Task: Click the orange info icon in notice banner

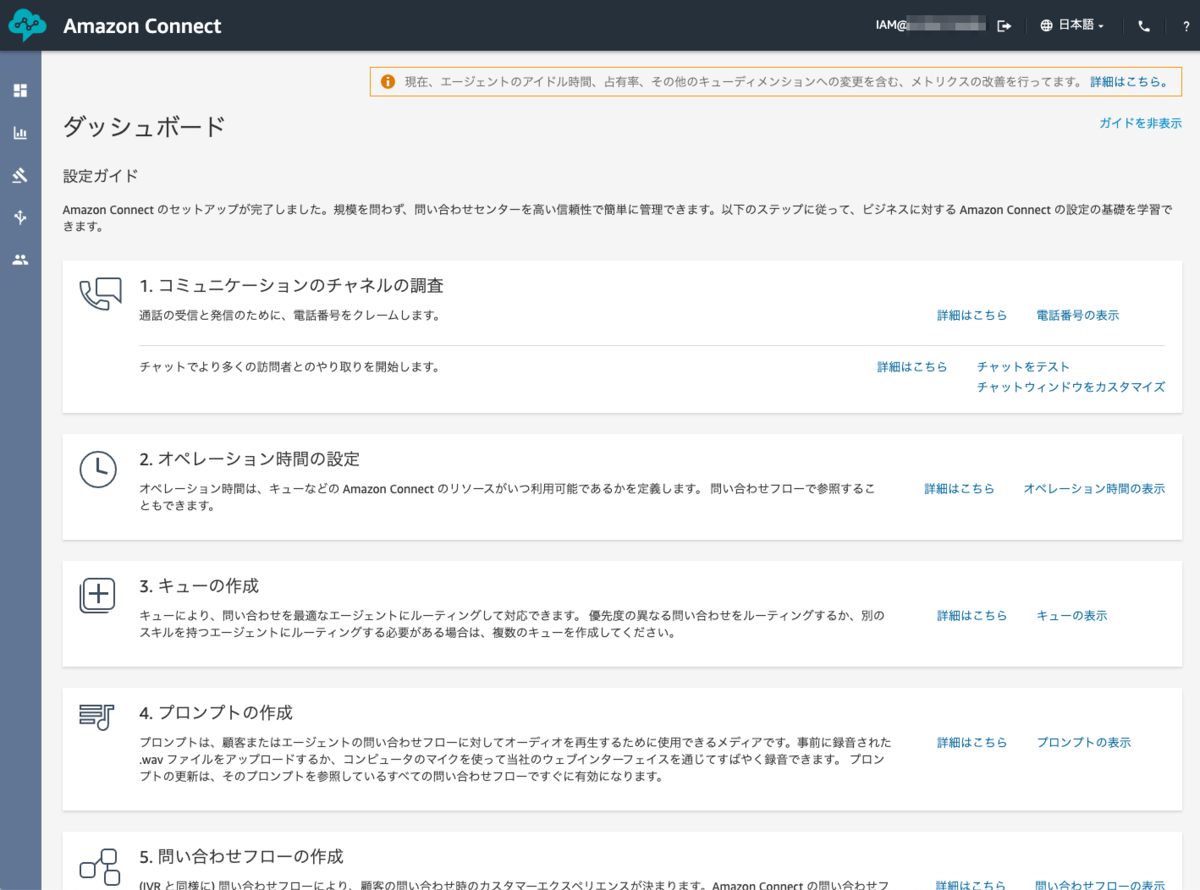Action: (387, 81)
